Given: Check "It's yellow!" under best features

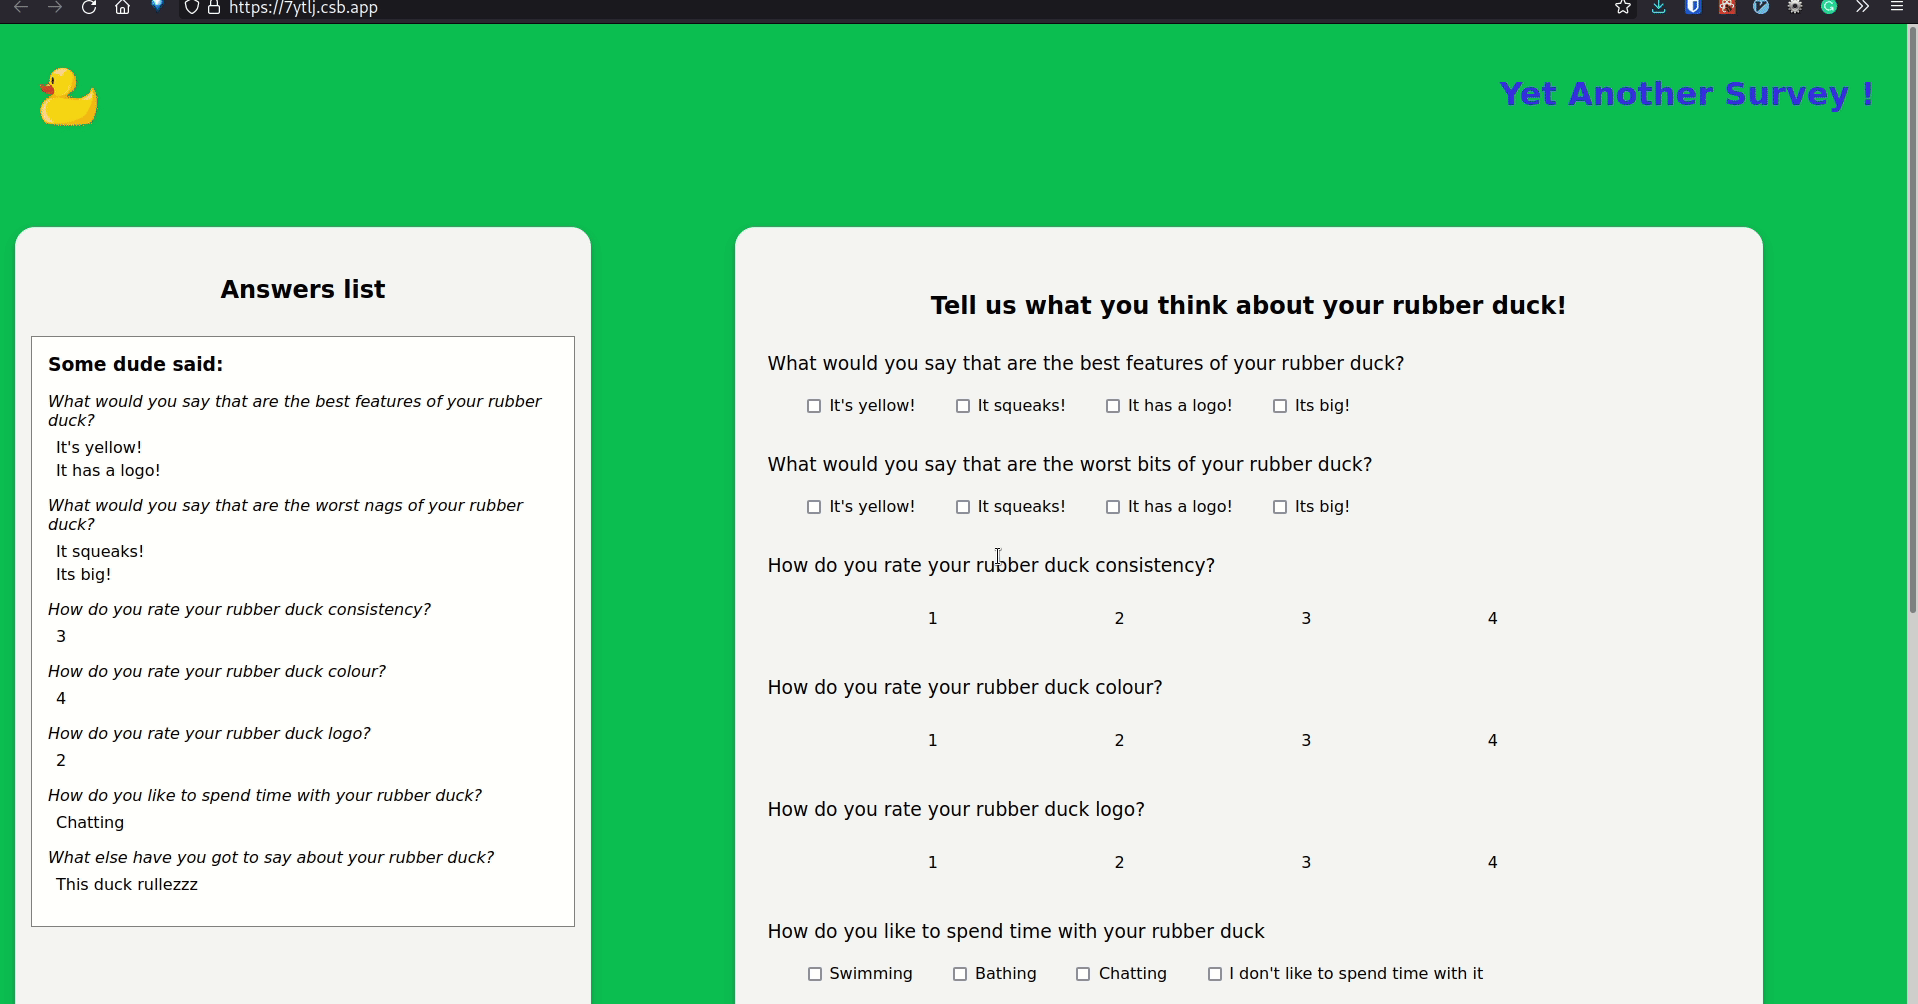Looking at the screenshot, I should pos(814,406).
